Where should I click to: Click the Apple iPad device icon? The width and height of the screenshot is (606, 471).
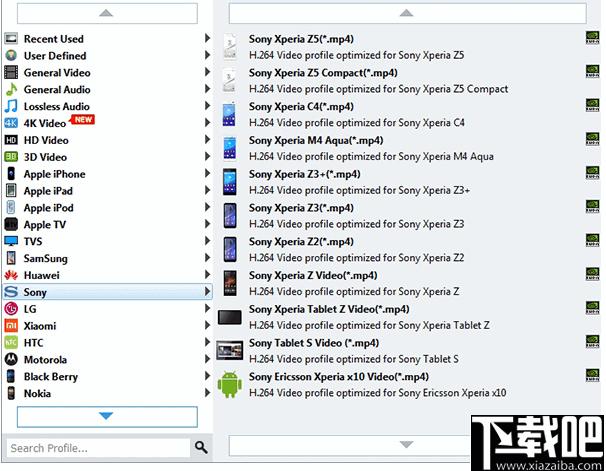[11, 190]
